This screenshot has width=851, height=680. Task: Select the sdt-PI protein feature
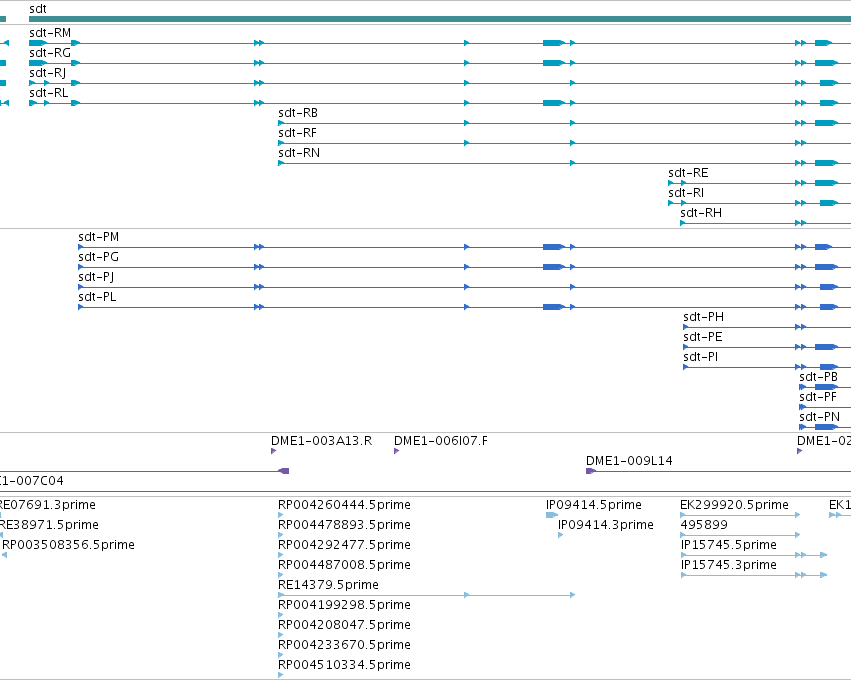click(x=701, y=358)
